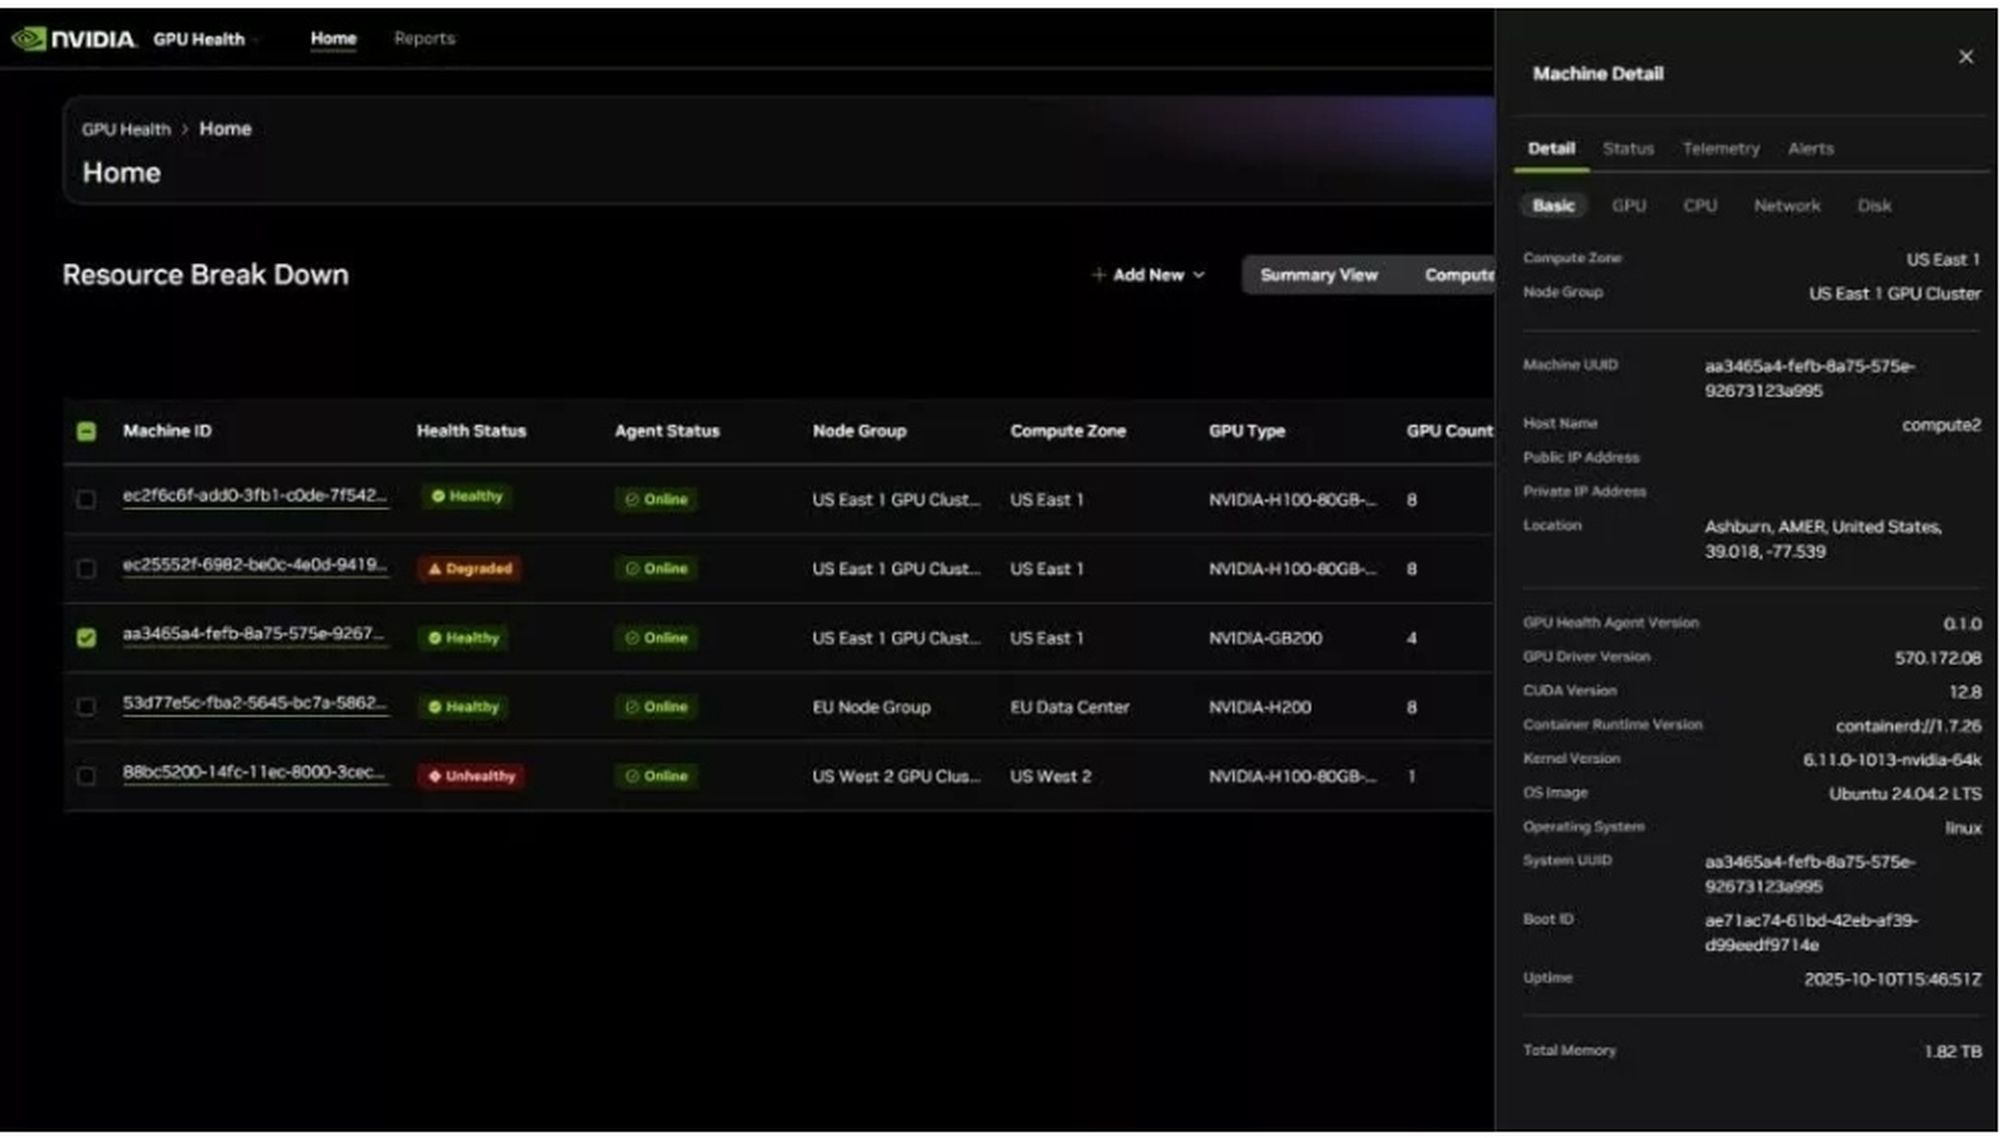Select the Network sub-tab
This screenshot has height=1138, width=2000.
click(1786, 206)
